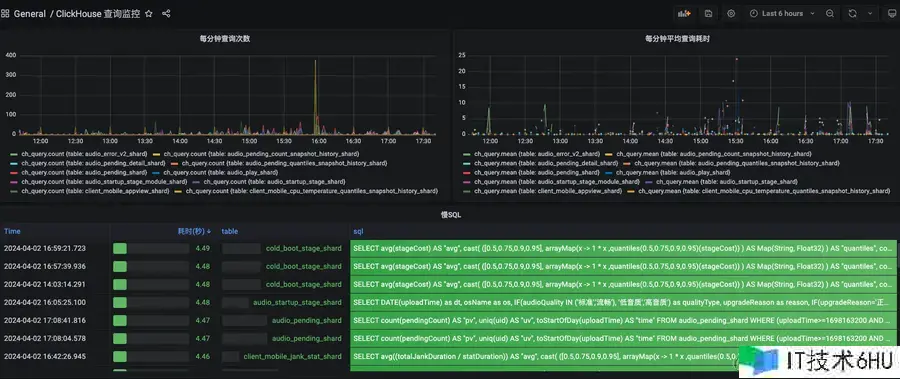900x379 pixels.
Task: Sort table by 耗时(秒) column header
Action: (194, 231)
